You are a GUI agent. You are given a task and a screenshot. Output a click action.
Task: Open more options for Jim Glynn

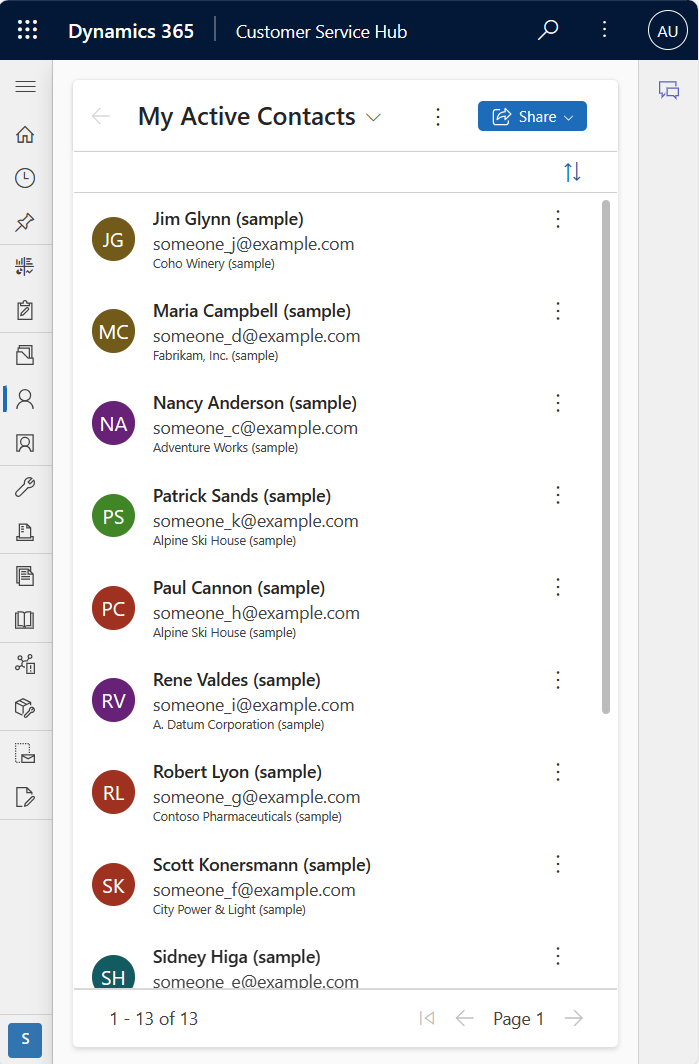coord(558,218)
